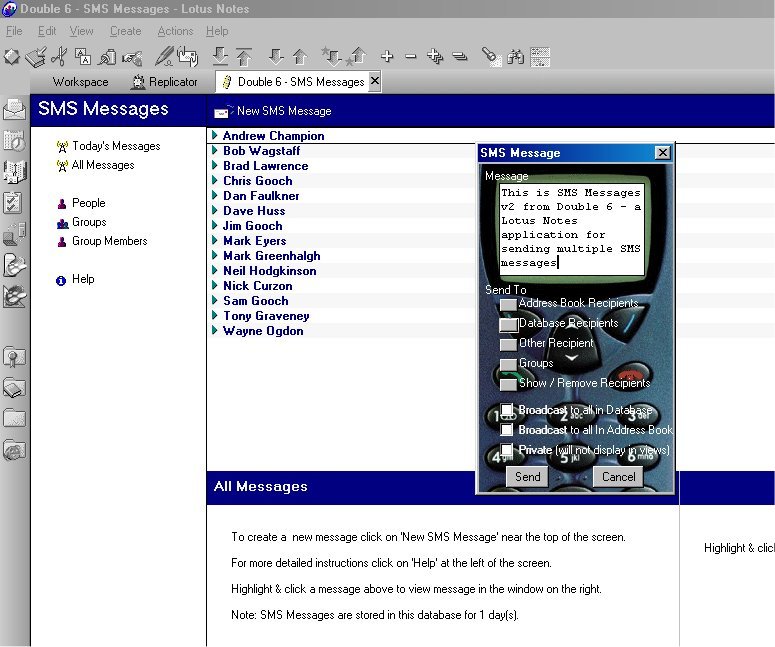
Task: Click the binoculars Find toolbar icon
Action: point(516,56)
